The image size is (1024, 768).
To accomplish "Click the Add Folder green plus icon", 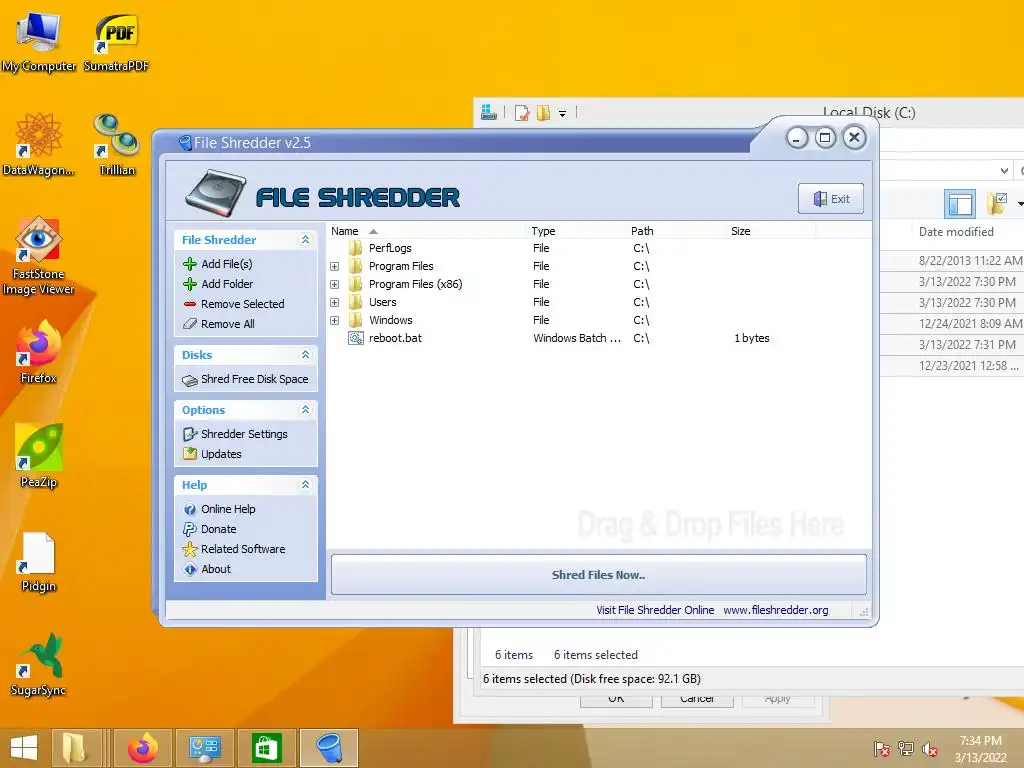I will tap(190, 284).
